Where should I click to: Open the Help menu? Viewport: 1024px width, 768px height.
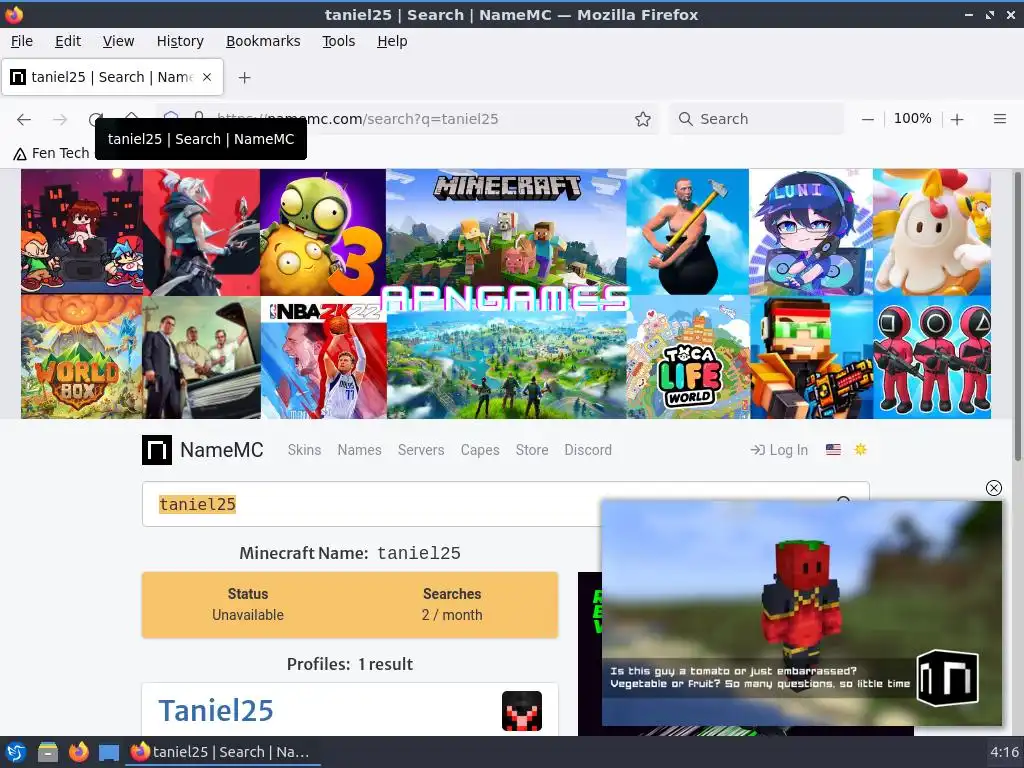pos(392,41)
